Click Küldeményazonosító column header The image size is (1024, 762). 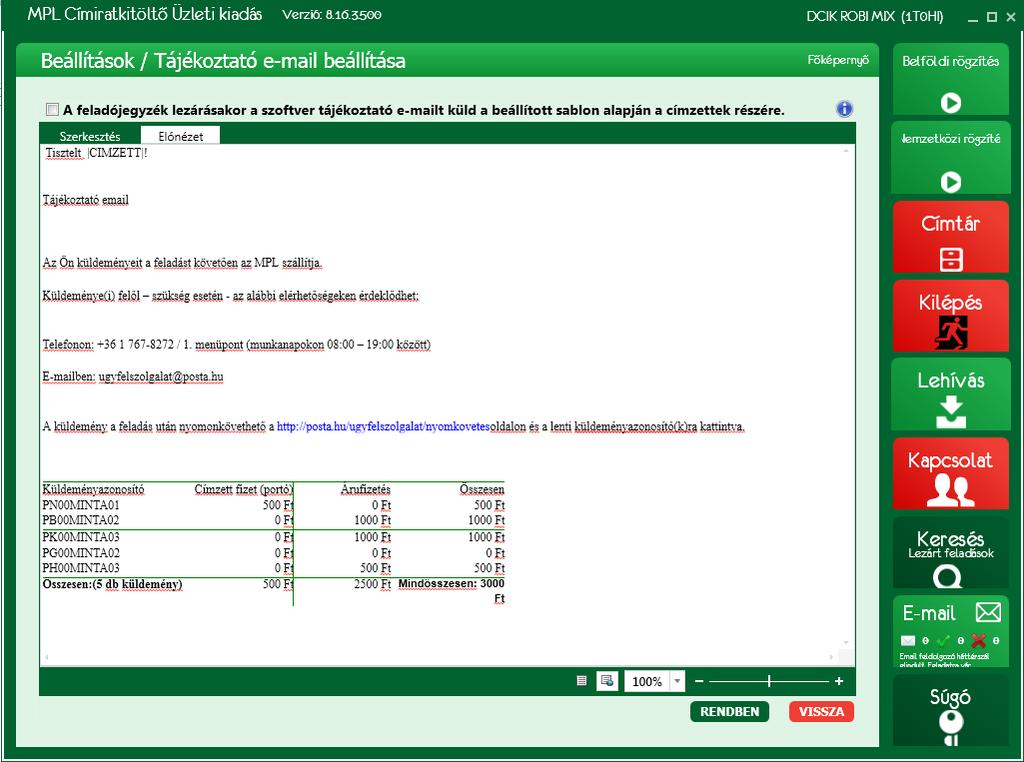tap(93, 489)
